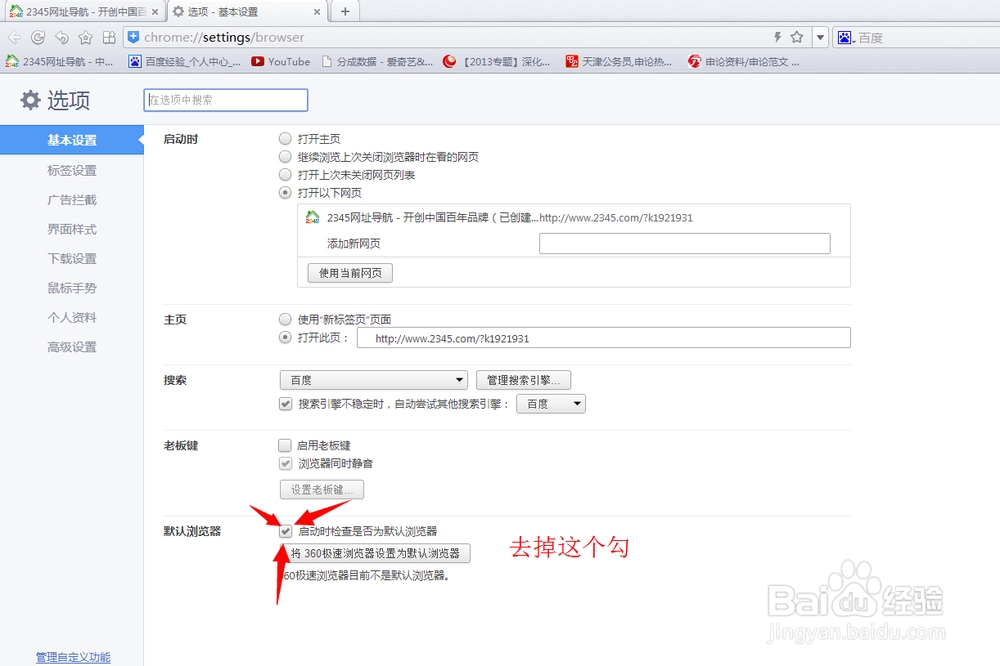Toggle the 浏览器同时静音 checkbox
This screenshot has width=1000, height=666.
286,464
